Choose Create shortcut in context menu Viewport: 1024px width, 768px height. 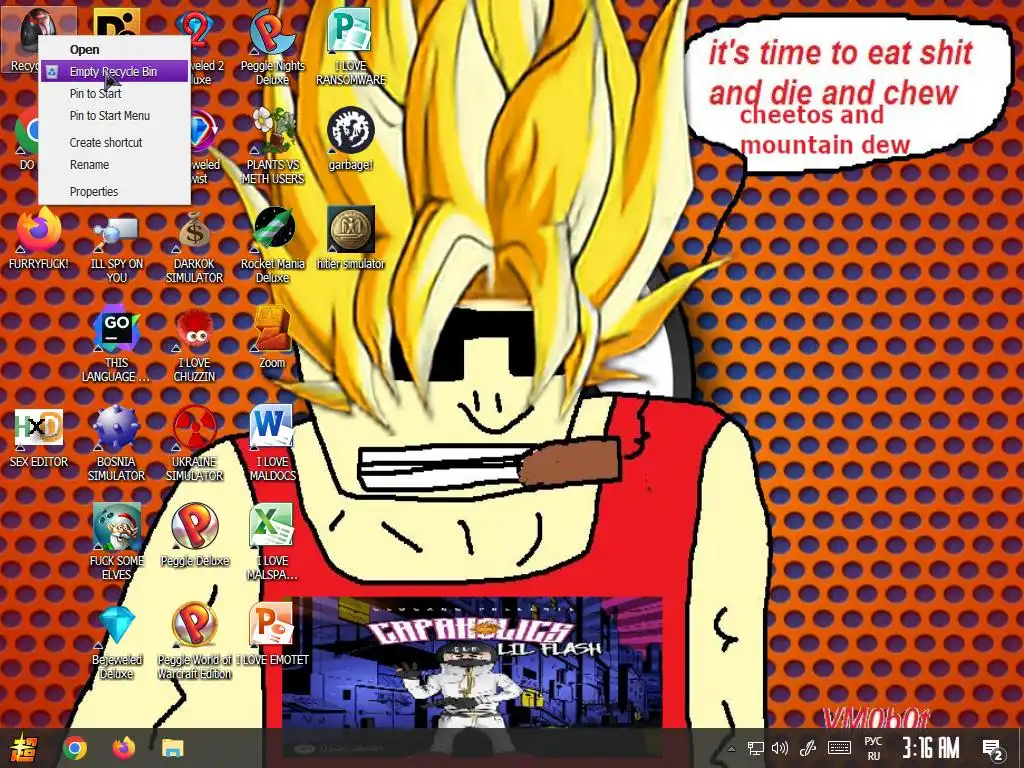[115, 142]
